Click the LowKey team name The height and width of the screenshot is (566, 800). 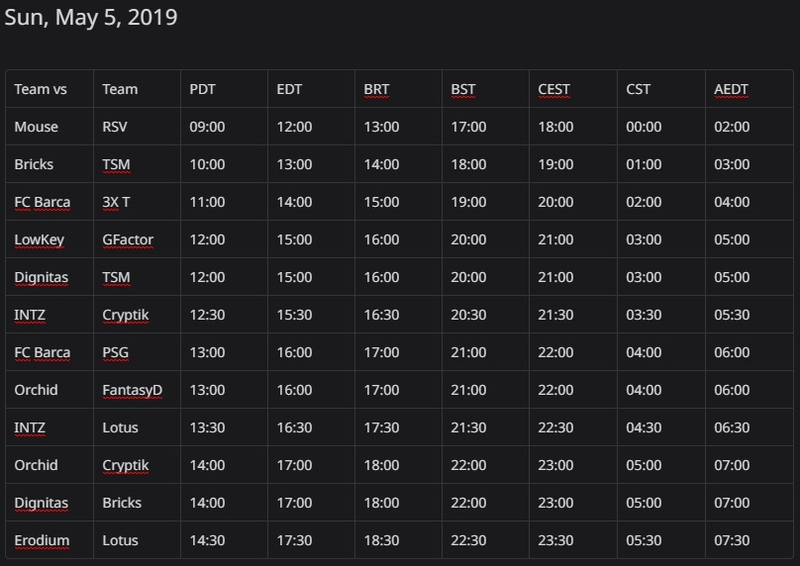pyautogui.click(x=39, y=239)
